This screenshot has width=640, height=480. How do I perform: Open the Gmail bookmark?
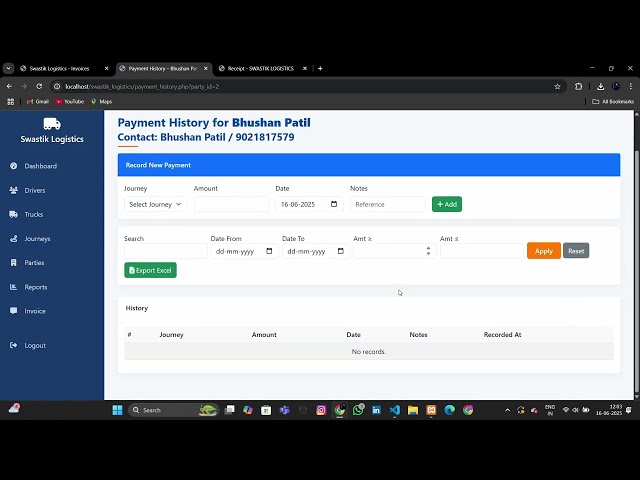click(38, 102)
